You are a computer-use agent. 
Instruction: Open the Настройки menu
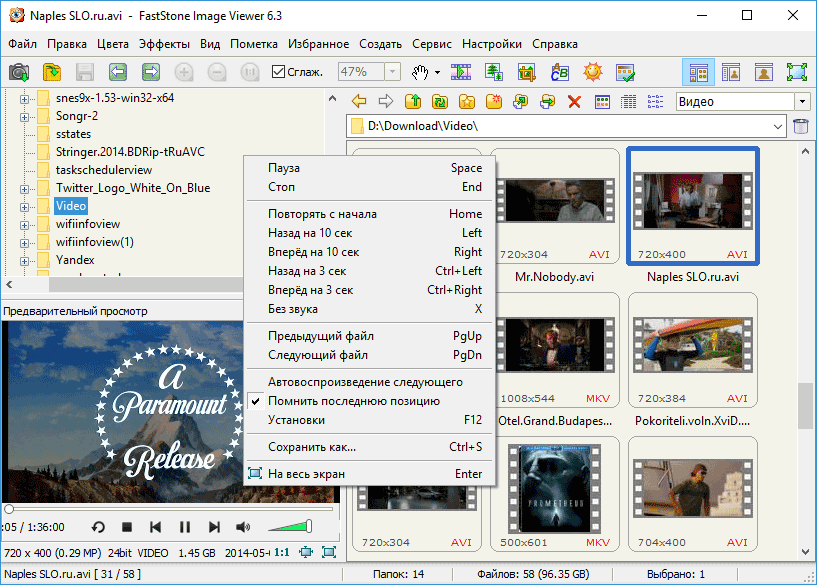pyautogui.click(x=492, y=44)
